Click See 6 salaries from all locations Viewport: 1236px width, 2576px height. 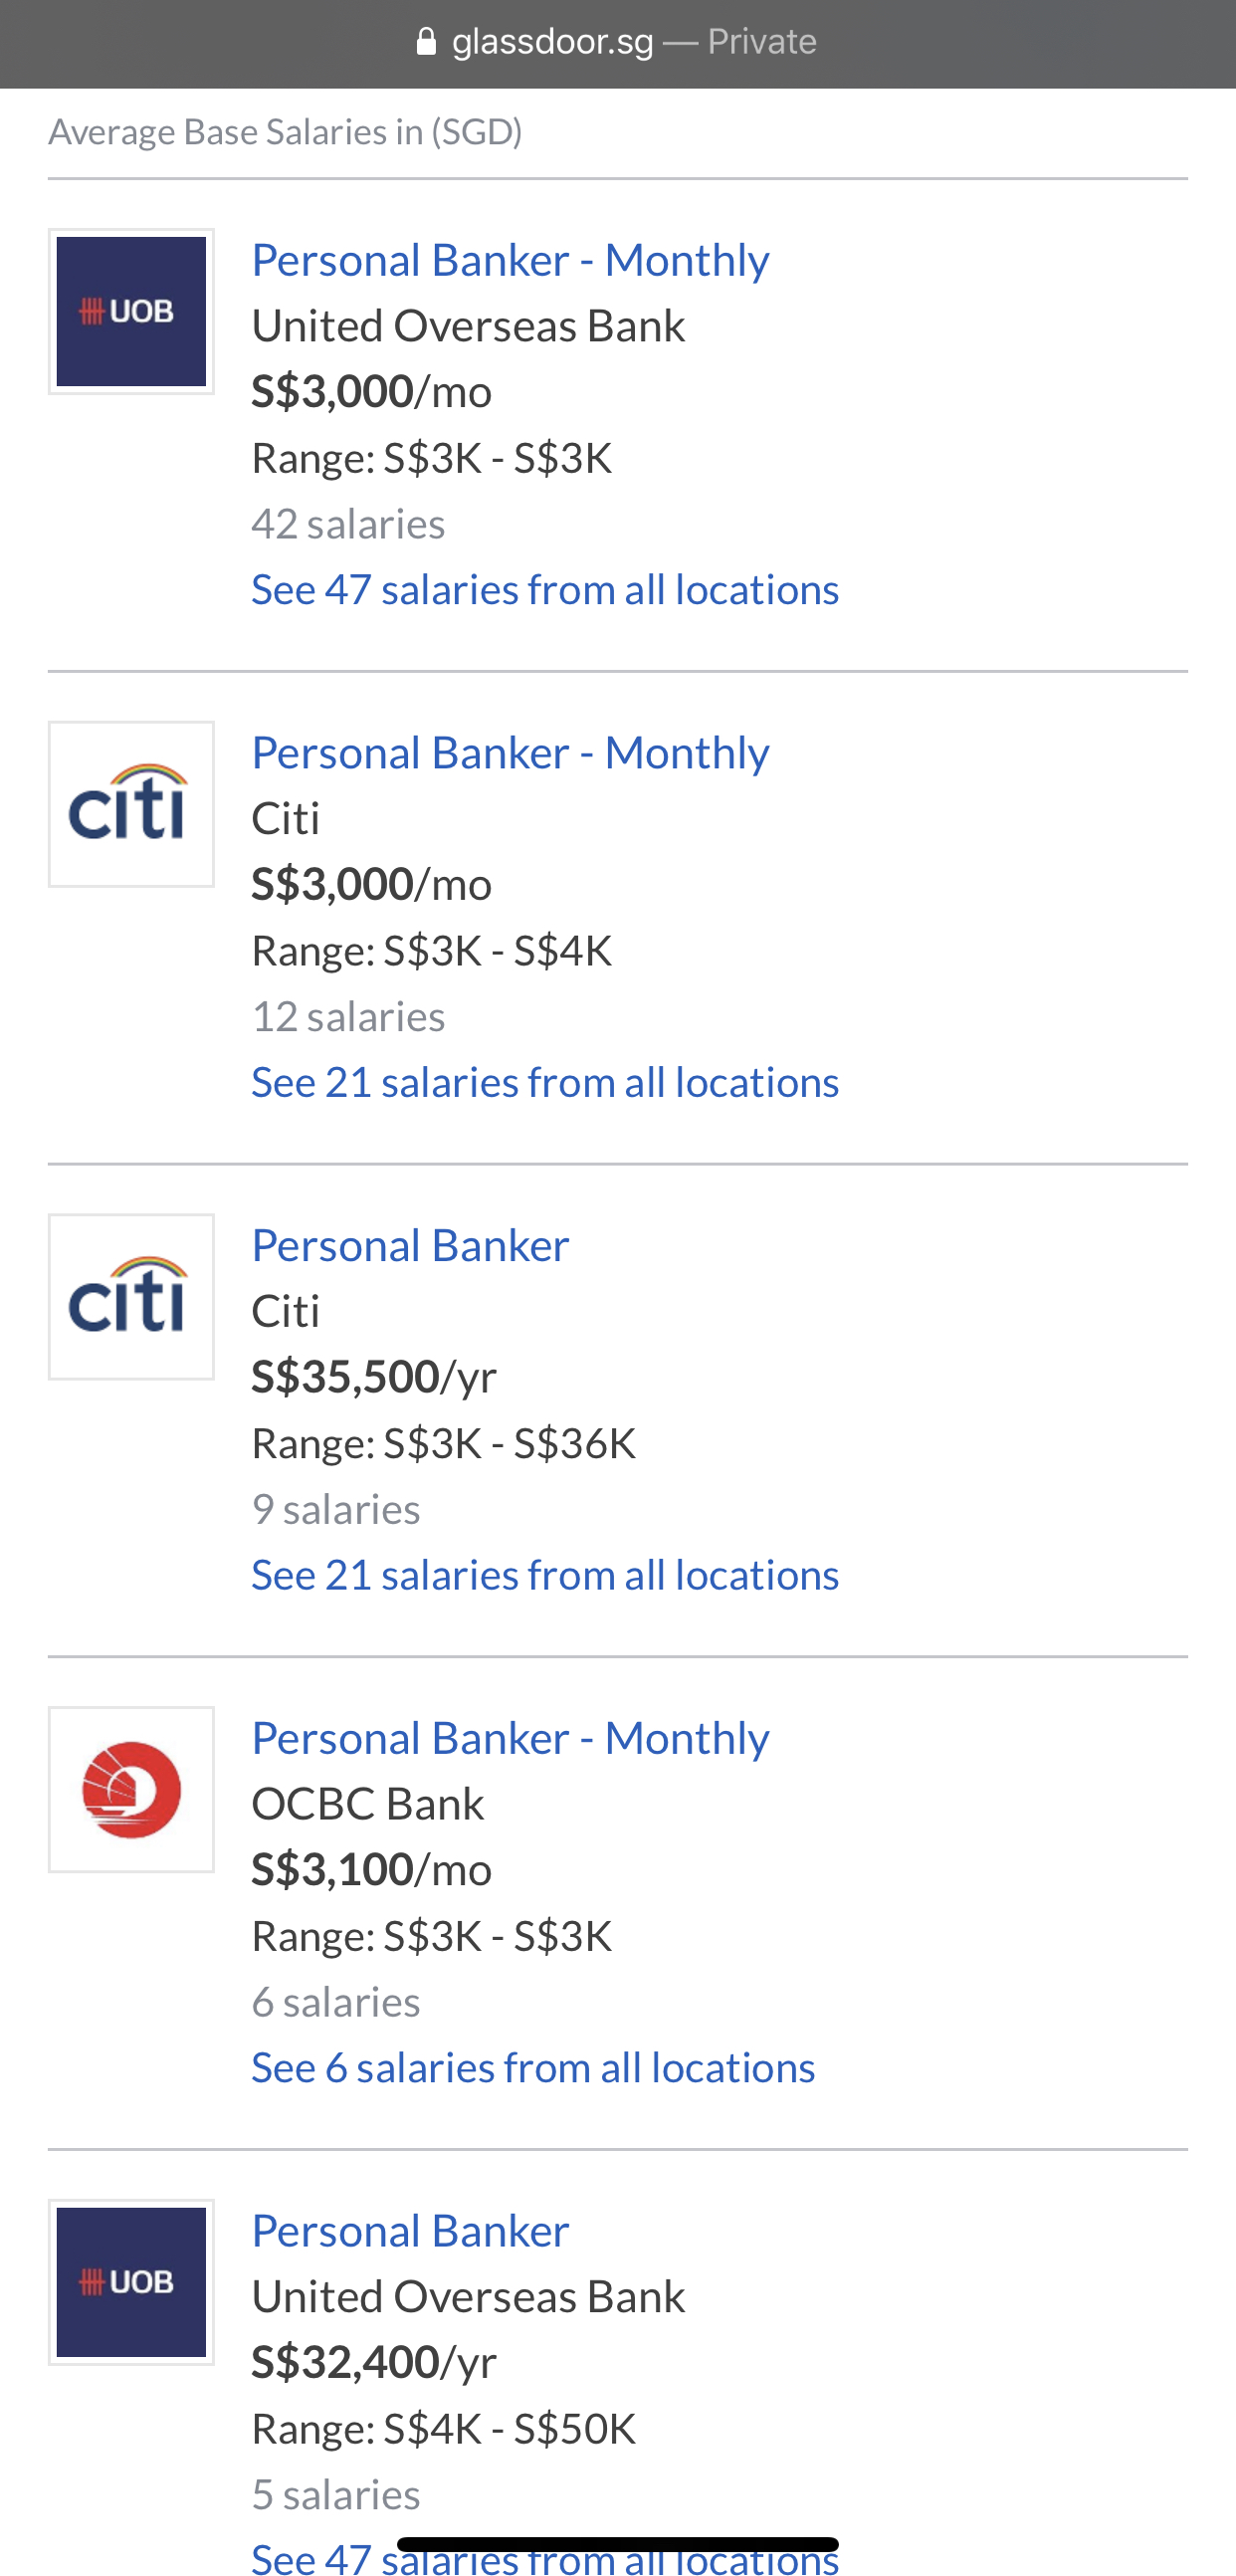point(533,2068)
